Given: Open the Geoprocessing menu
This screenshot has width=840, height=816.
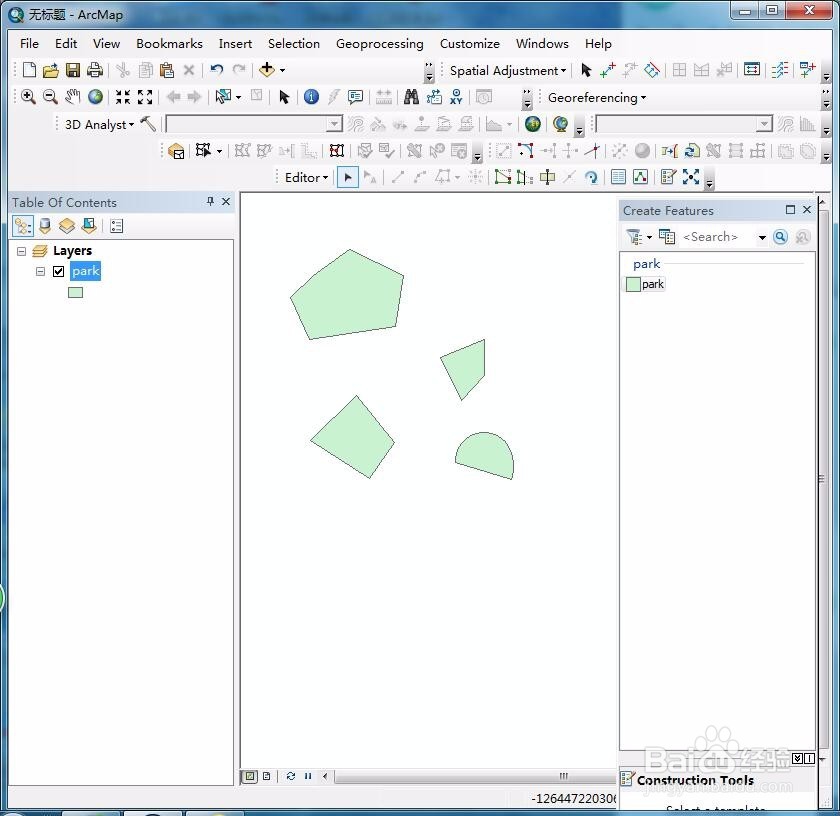Looking at the screenshot, I should [379, 44].
